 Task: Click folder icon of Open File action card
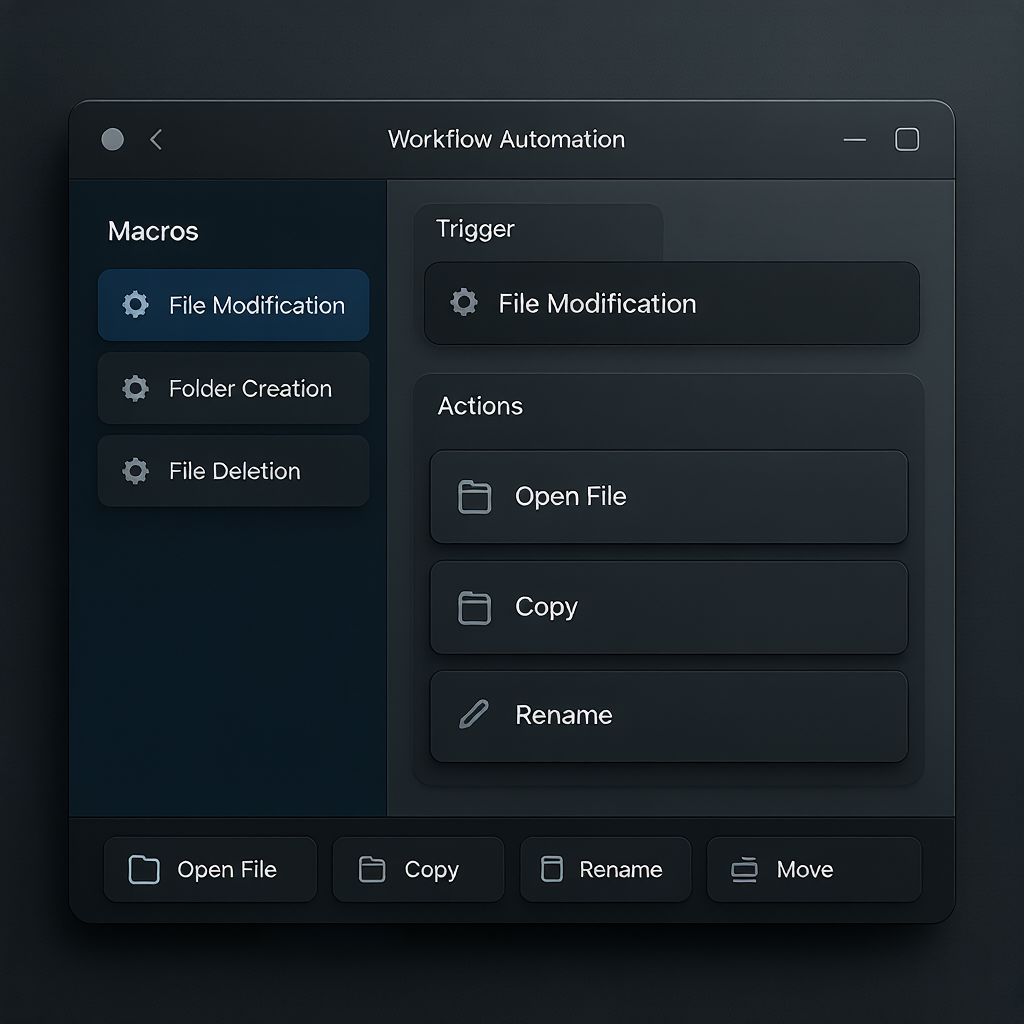tap(474, 497)
